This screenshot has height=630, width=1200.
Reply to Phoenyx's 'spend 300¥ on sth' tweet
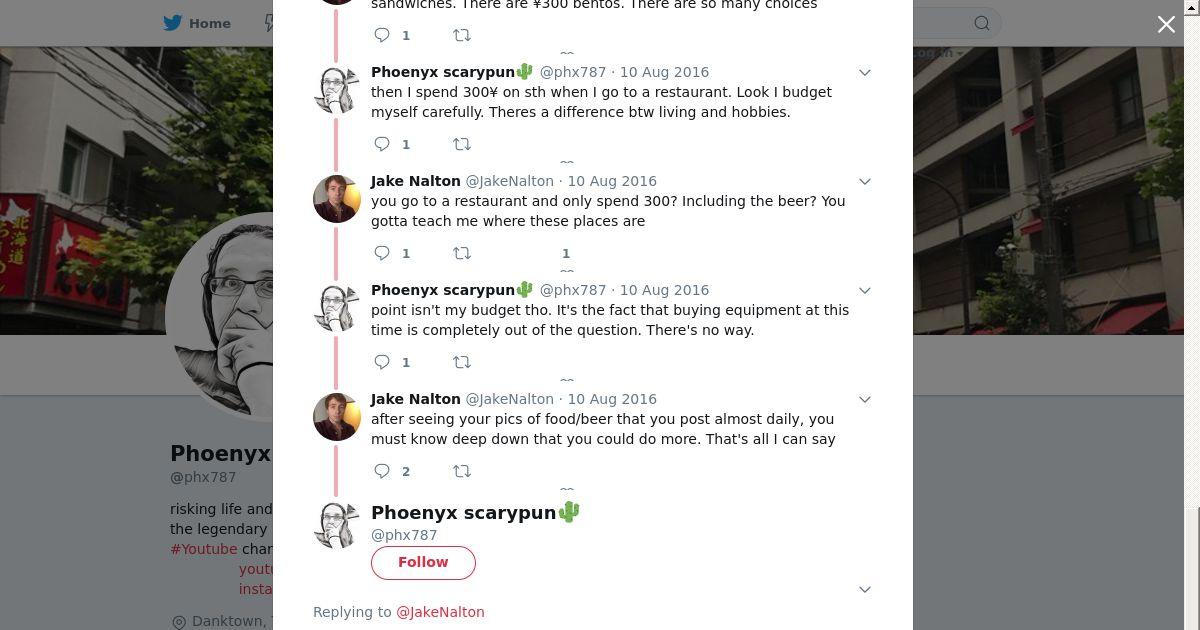pyautogui.click(x=382, y=144)
